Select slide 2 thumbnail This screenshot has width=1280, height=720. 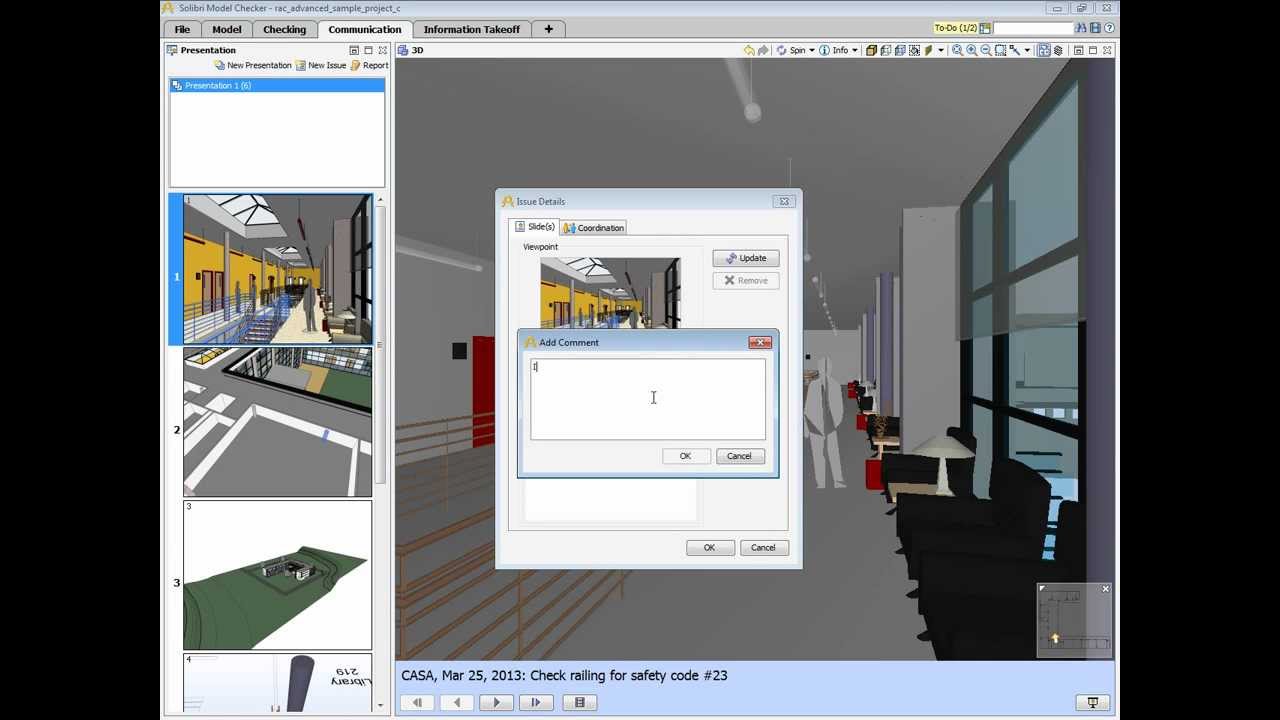tap(277, 422)
